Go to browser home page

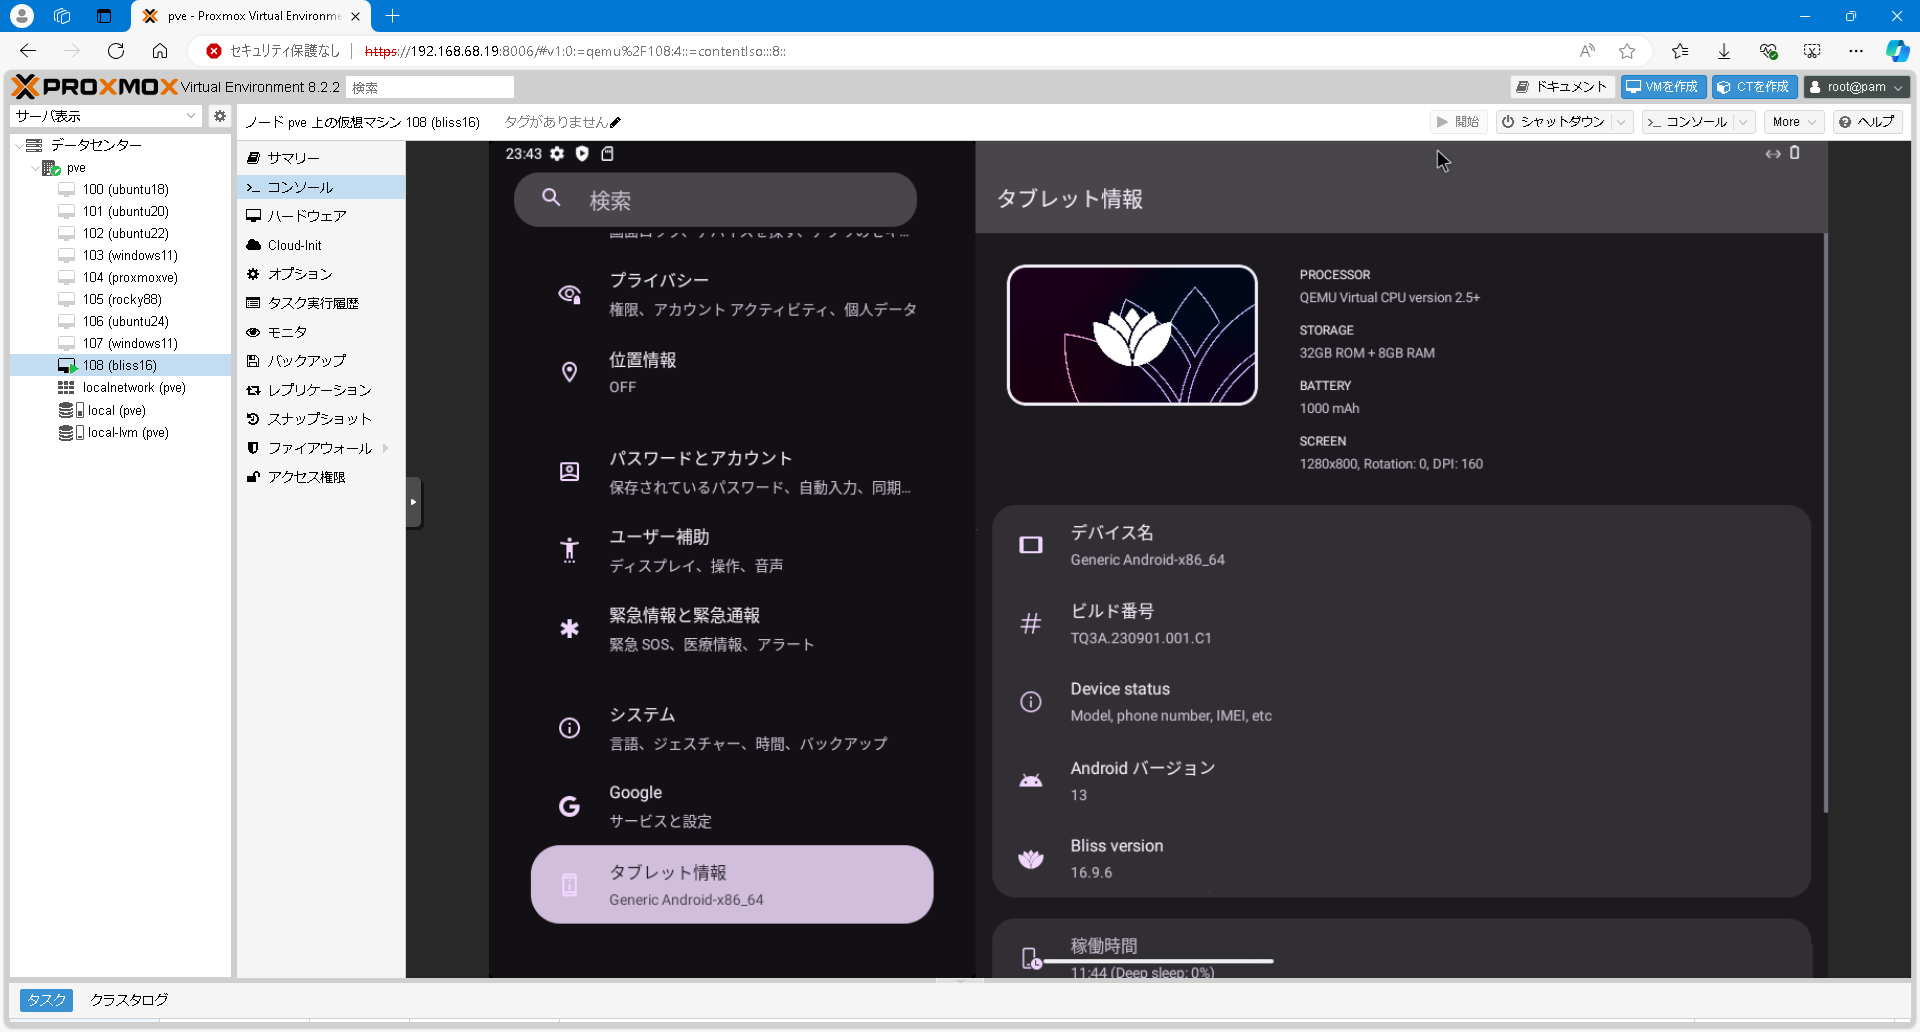160,51
